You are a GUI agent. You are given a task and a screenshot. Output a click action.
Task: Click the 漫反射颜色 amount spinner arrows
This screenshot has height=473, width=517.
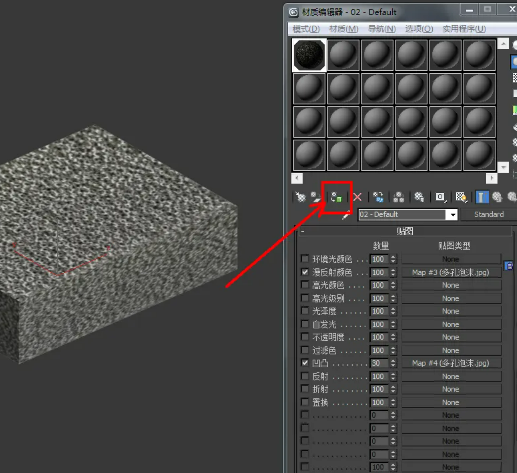(393, 272)
